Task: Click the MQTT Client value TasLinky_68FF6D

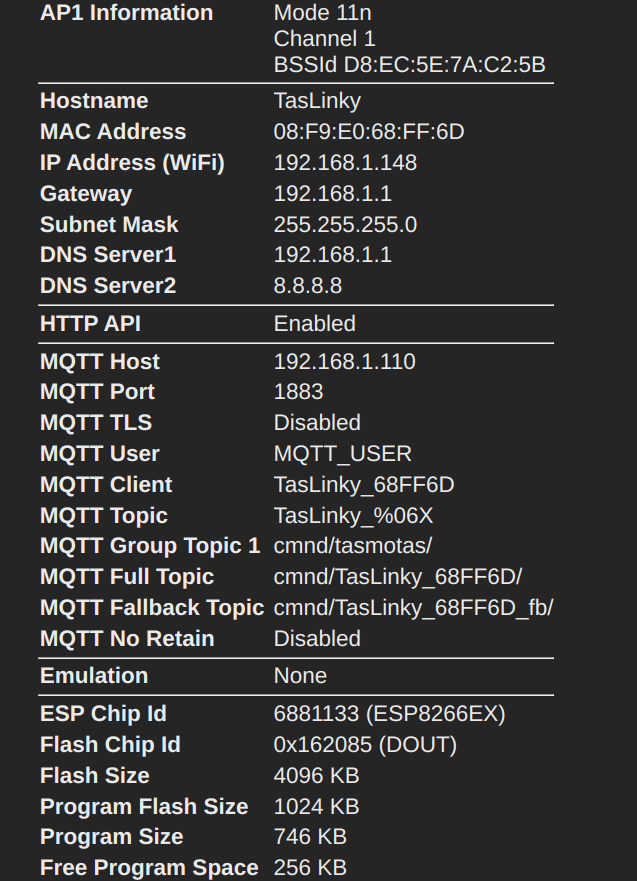Action: click(364, 485)
